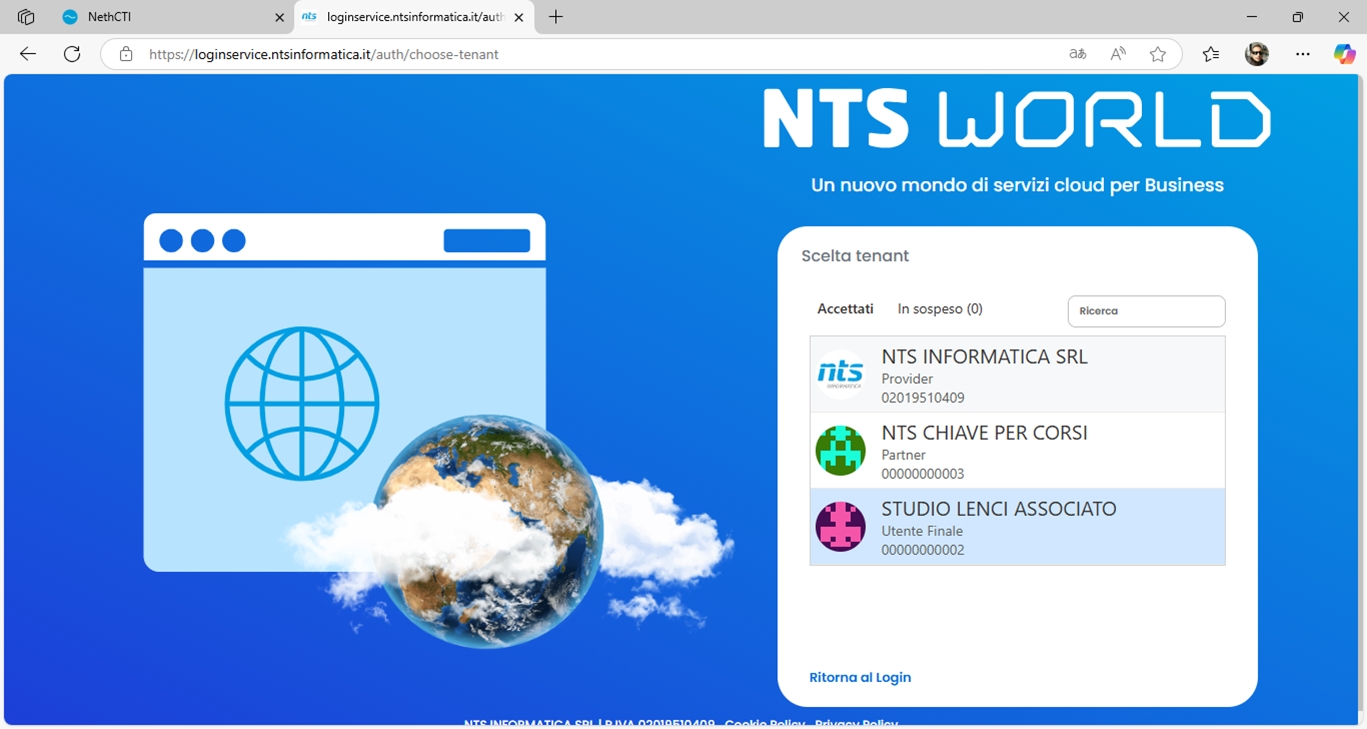
Task: Click the tagline "Un nuovo mondo di servizi cloud per Business"
Action: [x=1017, y=185]
